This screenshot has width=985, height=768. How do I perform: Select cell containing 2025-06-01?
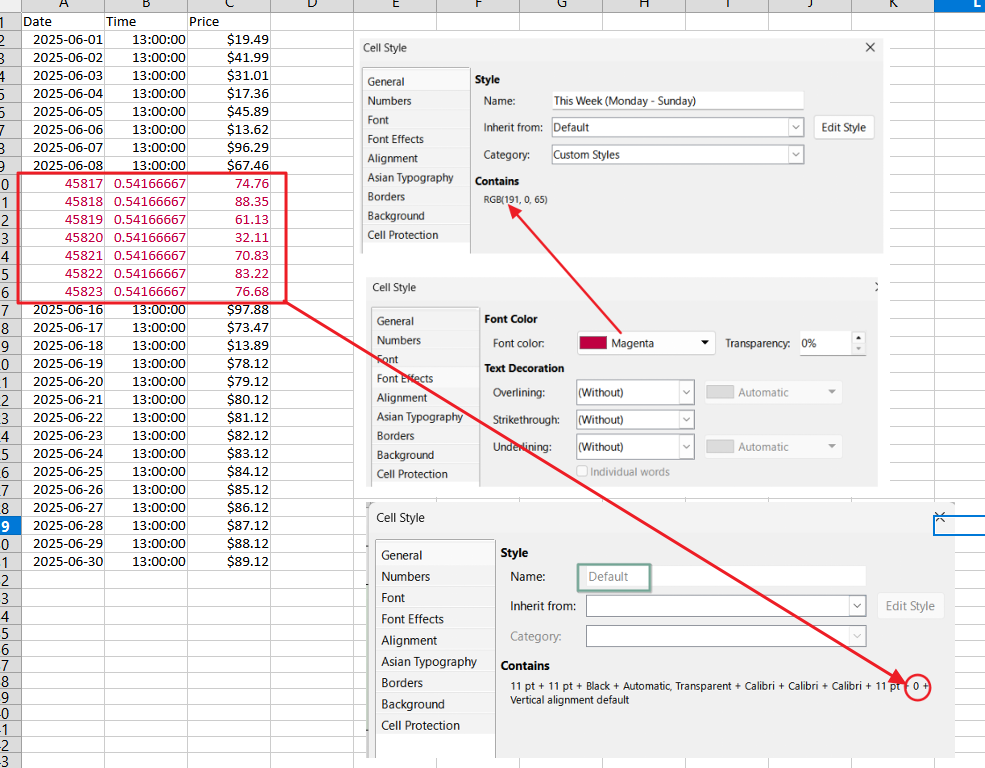tap(63, 40)
